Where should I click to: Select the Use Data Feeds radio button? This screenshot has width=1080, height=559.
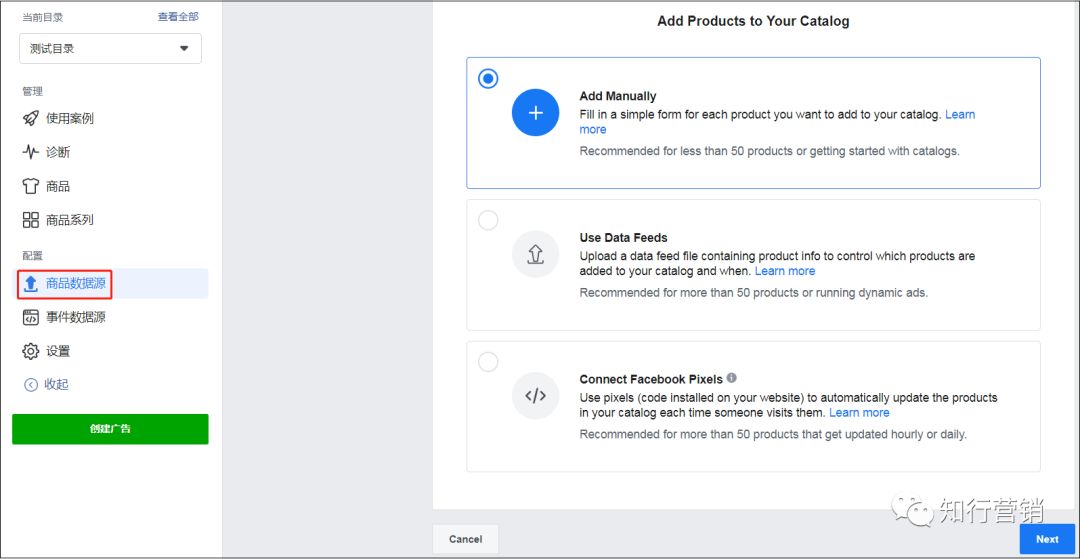click(488, 221)
